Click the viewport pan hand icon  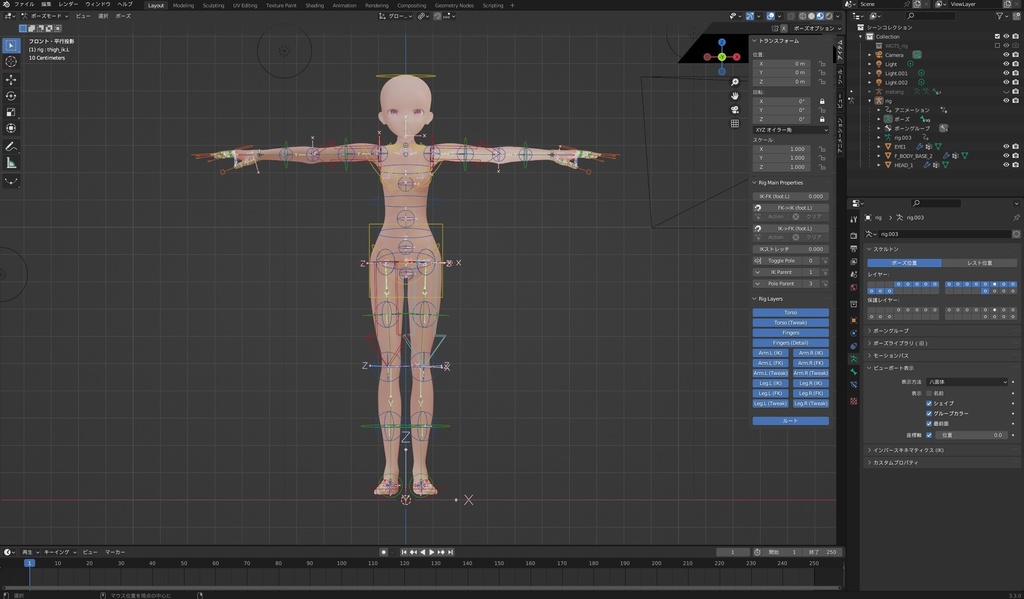tap(735, 96)
